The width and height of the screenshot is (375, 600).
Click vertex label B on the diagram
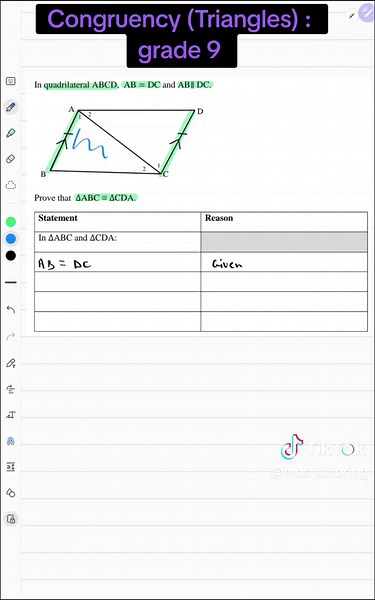point(43,174)
